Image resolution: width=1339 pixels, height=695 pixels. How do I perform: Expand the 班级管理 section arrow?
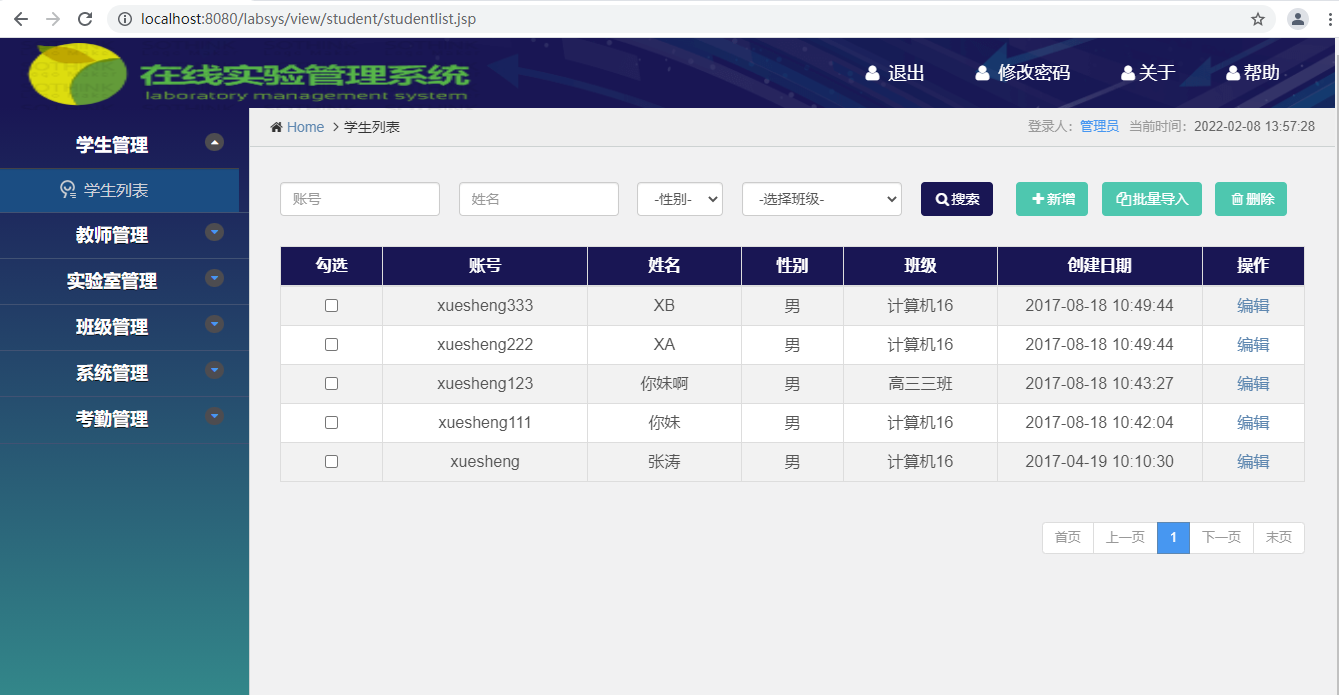tap(214, 324)
